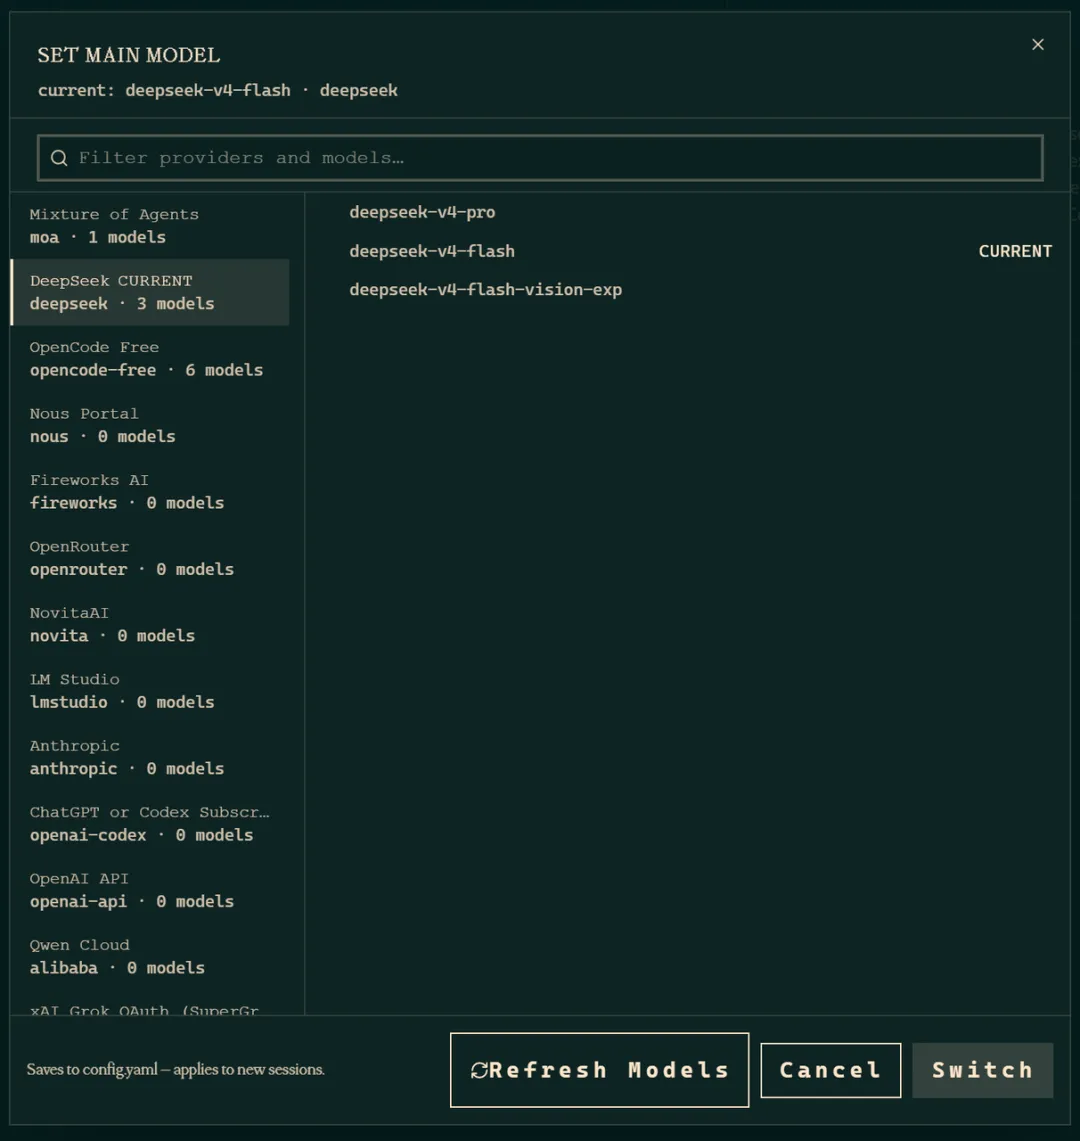This screenshot has width=1080, height=1141.
Task: Select the Fireworks AI provider
Action: pos(151,491)
